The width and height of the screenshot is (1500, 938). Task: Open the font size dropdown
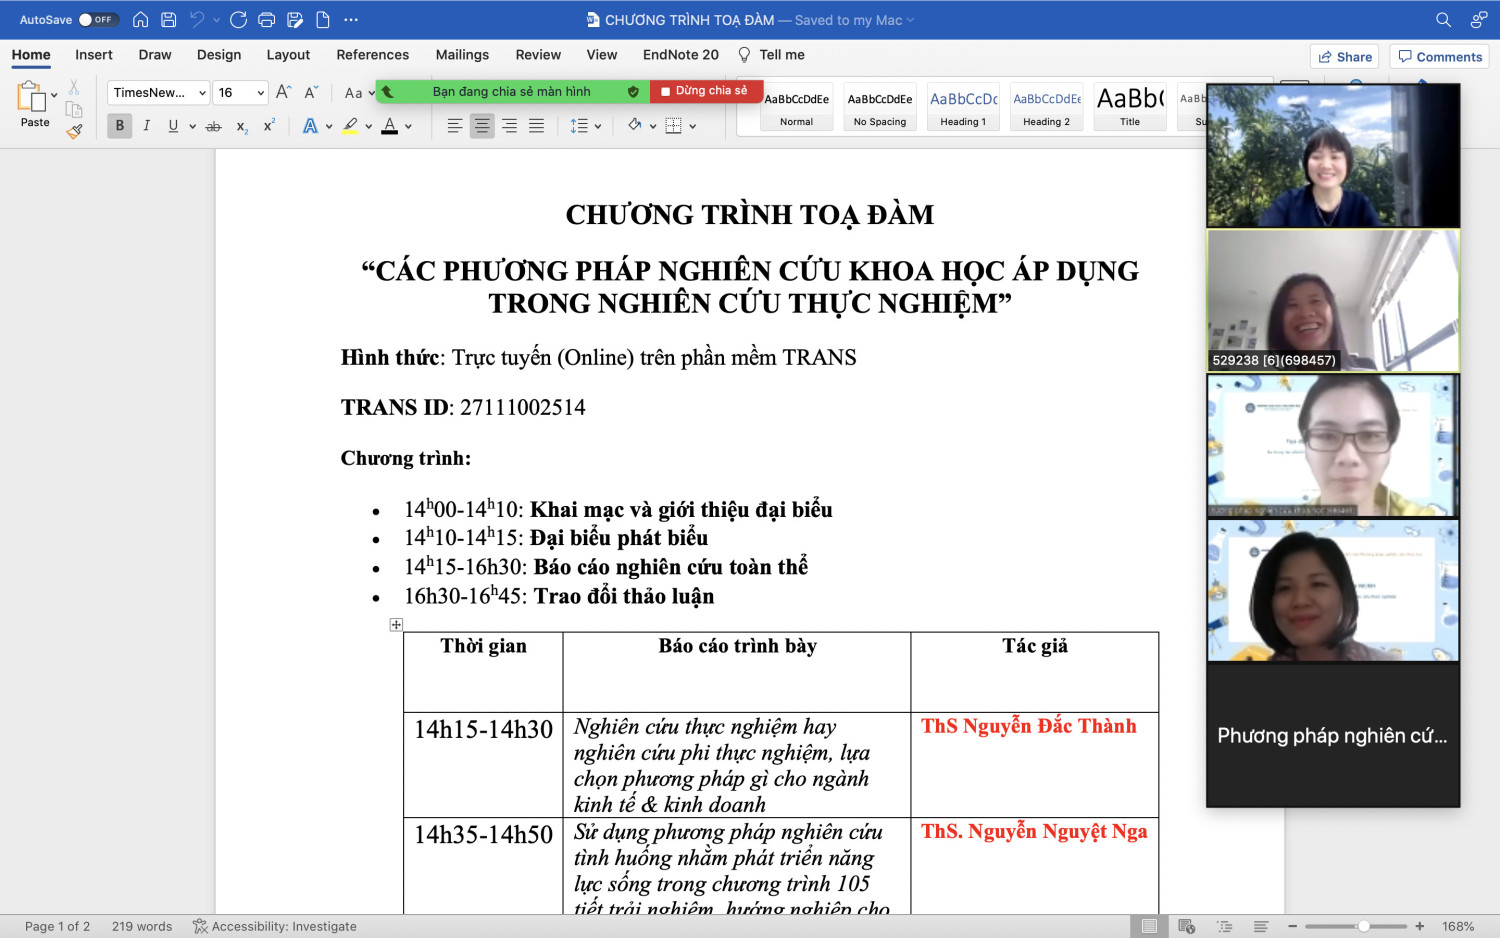pyautogui.click(x=261, y=93)
